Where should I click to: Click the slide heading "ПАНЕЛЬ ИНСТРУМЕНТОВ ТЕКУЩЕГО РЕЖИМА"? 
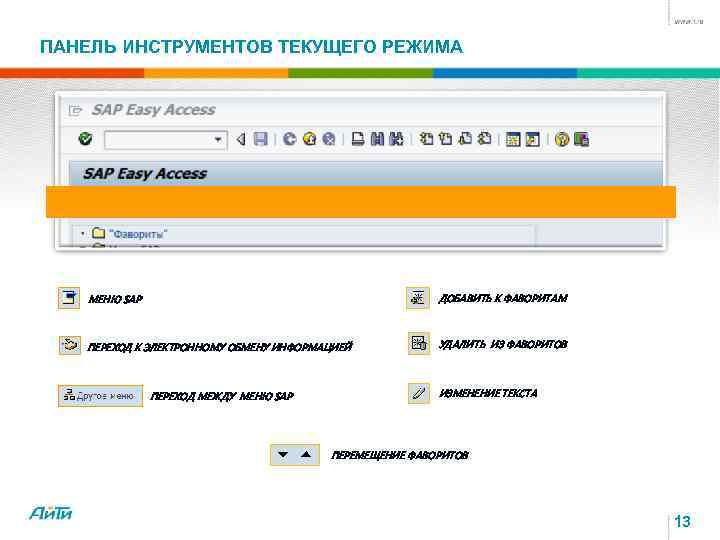(x=252, y=47)
